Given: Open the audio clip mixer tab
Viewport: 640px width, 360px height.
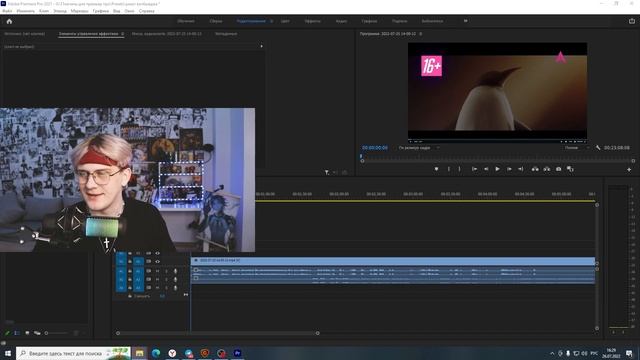Looking at the screenshot, I should (x=167, y=34).
